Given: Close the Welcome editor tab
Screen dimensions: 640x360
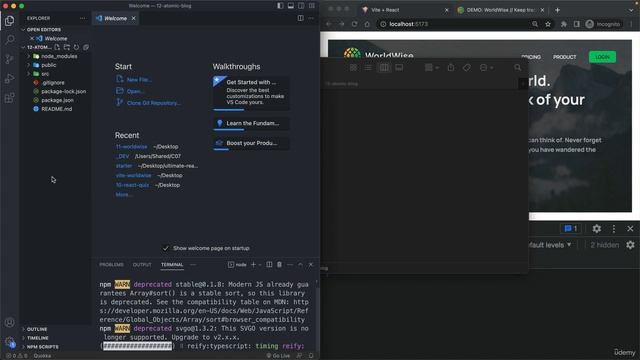Looking at the screenshot, I should pos(133,18).
